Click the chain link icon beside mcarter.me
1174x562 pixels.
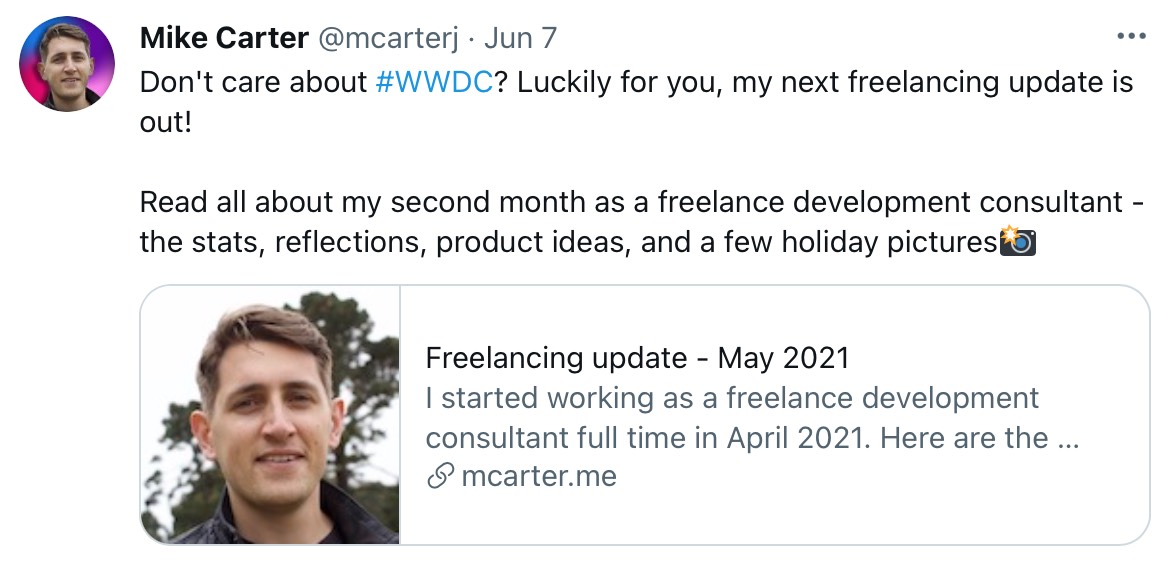coord(440,477)
